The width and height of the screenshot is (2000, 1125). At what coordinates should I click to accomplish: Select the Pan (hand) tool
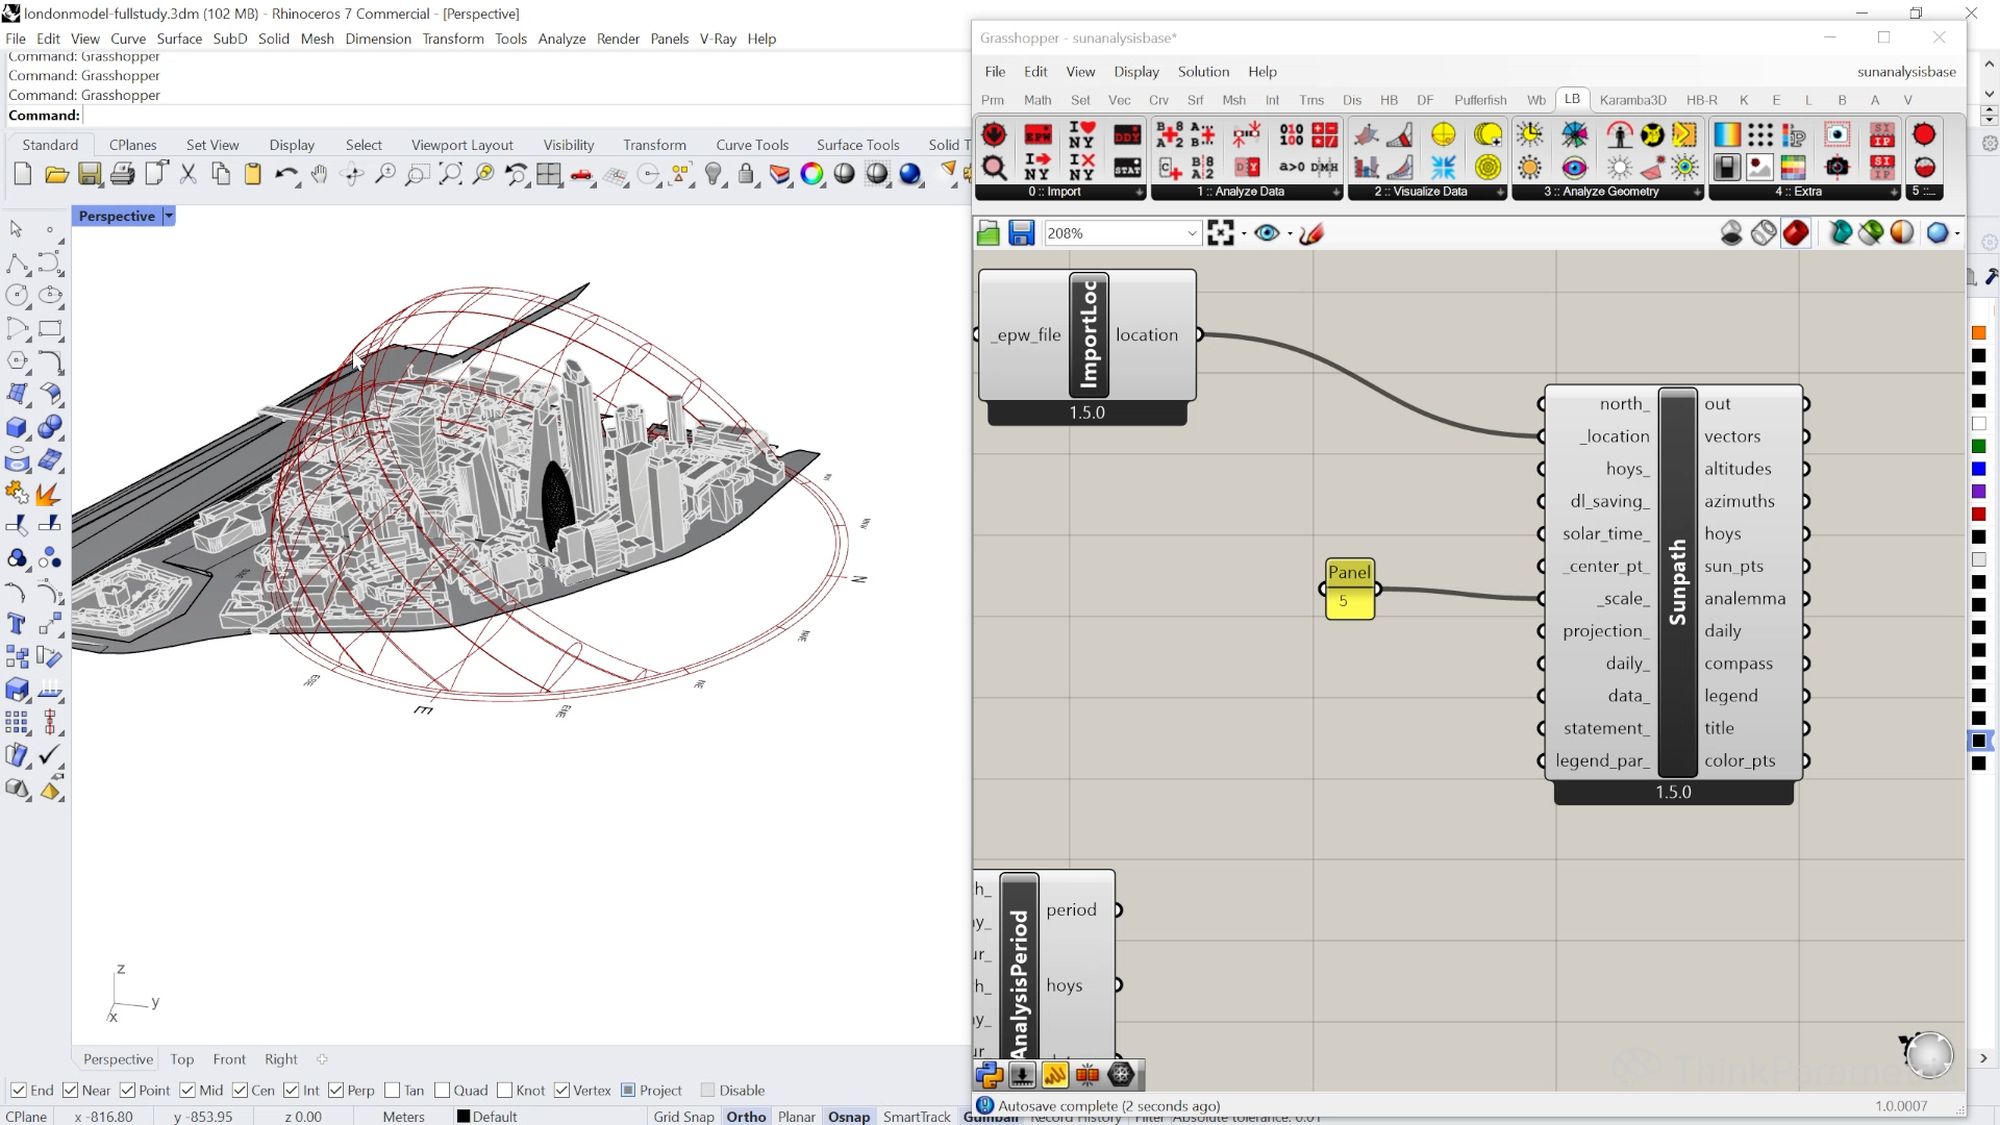[x=319, y=175]
